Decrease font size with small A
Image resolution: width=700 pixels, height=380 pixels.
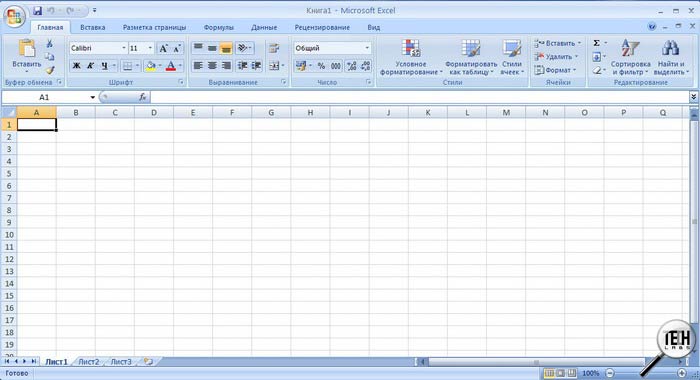[x=177, y=48]
